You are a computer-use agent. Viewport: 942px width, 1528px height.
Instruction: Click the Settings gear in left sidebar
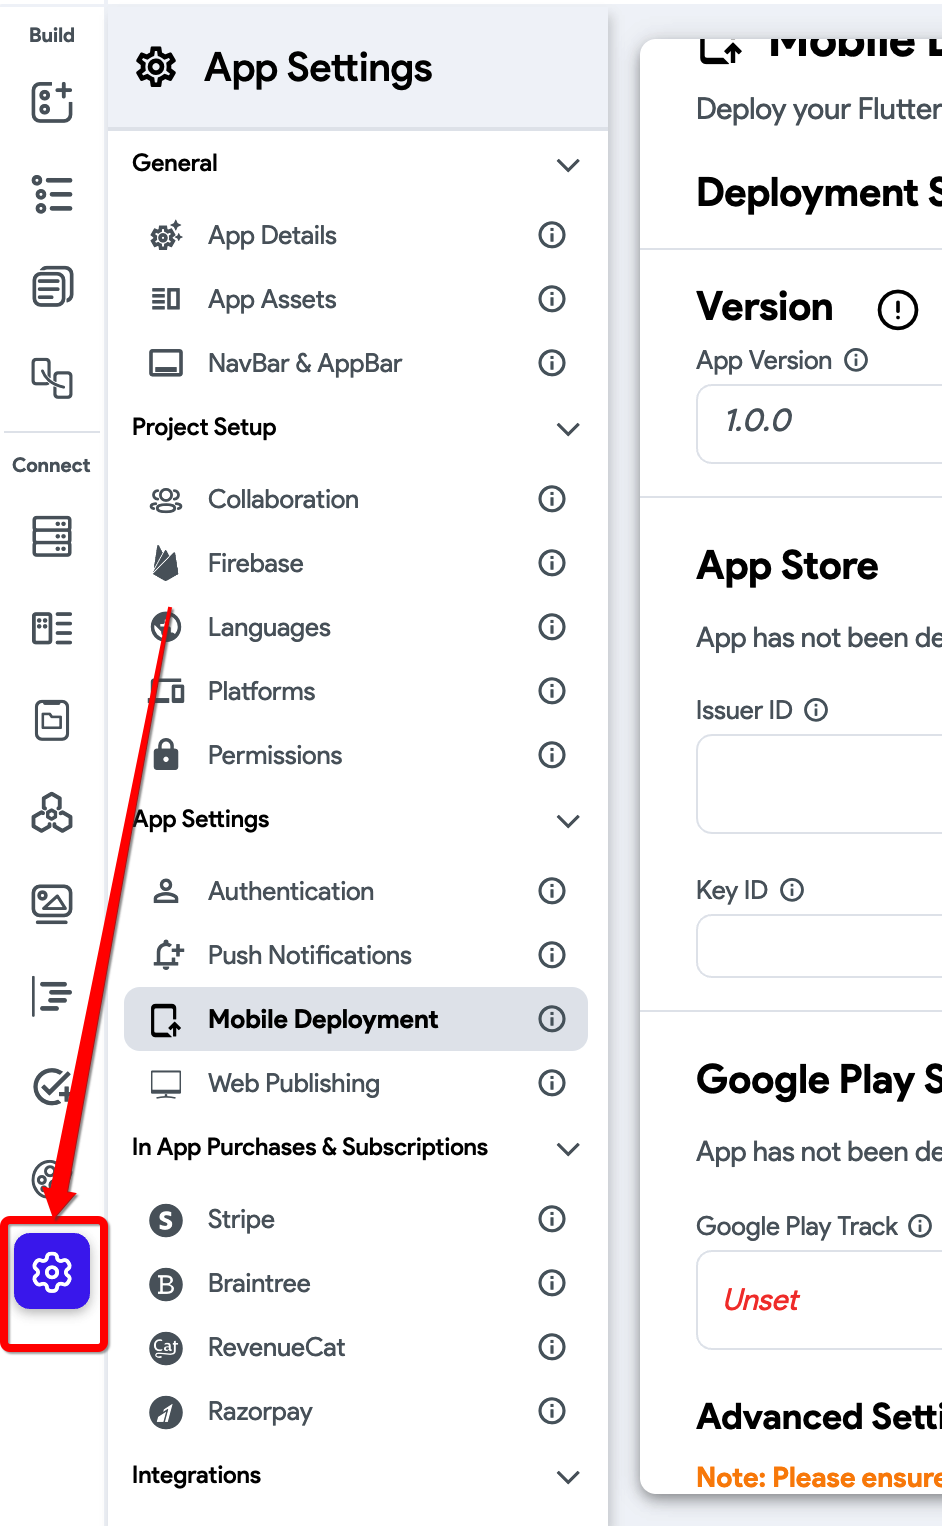[52, 1271]
